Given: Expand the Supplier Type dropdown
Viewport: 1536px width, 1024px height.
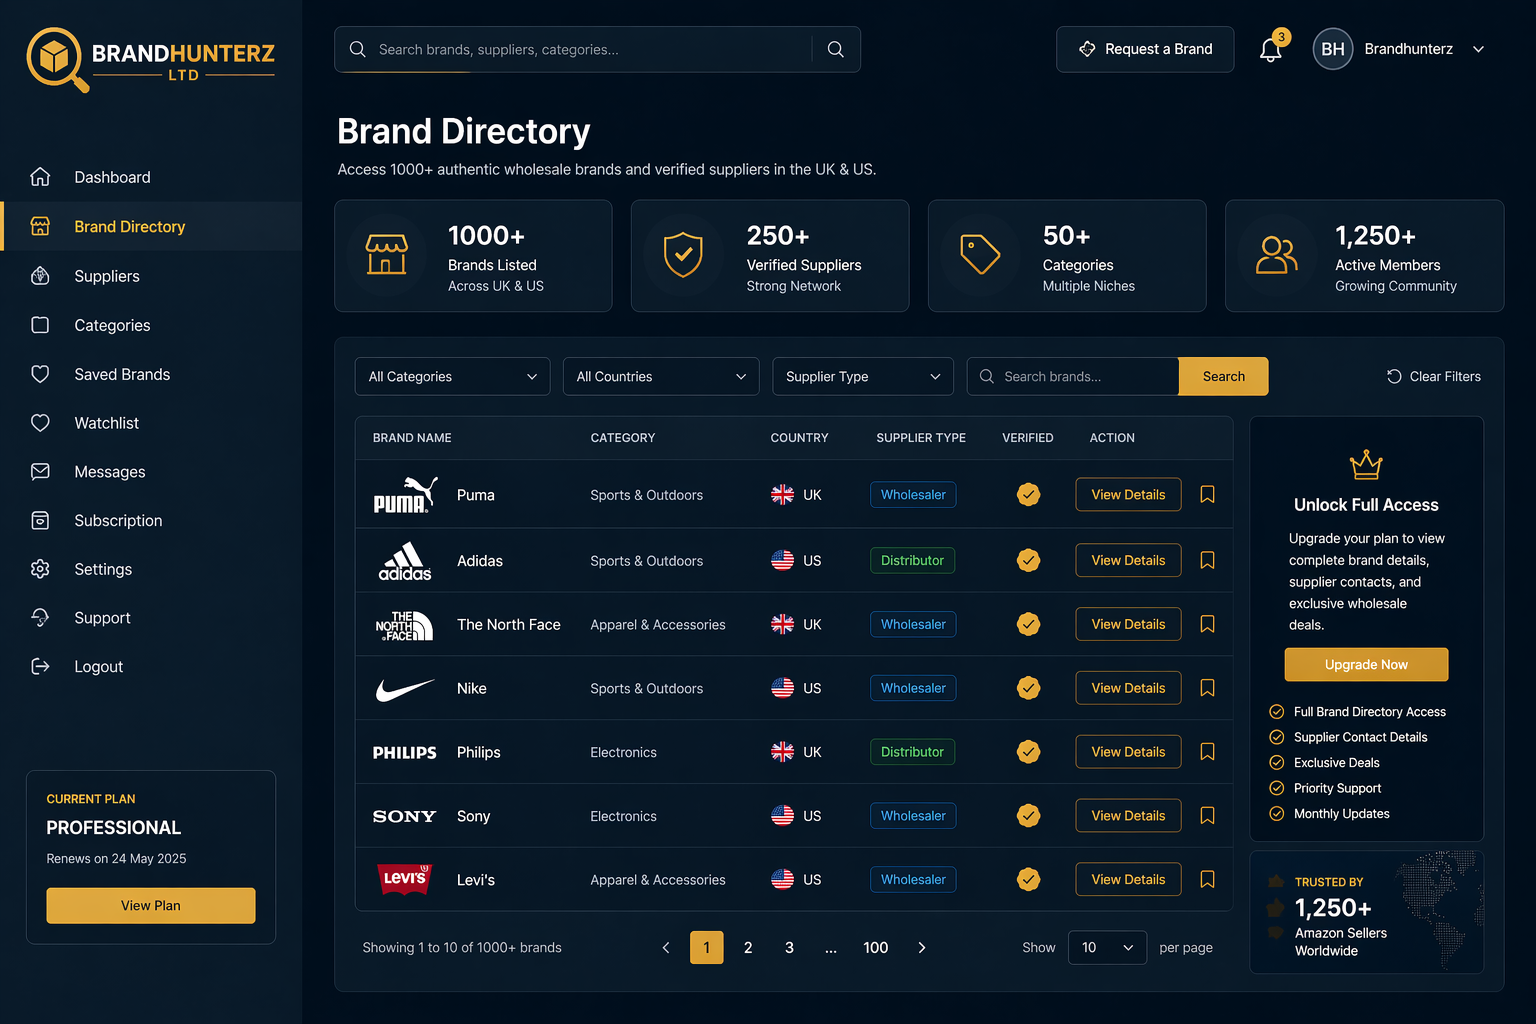Looking at the screenshot, I should 863,376.
